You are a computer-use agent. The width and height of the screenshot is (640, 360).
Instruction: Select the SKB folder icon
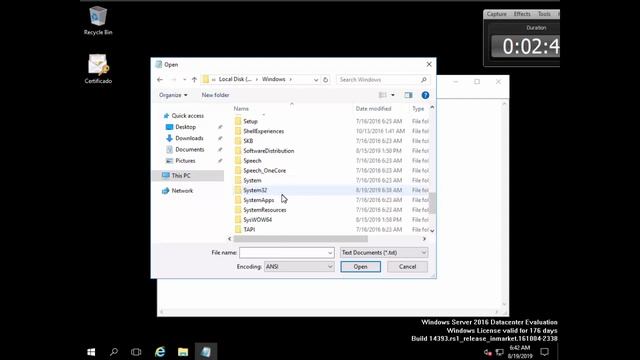pyautogui.click(x=238, y=141)
